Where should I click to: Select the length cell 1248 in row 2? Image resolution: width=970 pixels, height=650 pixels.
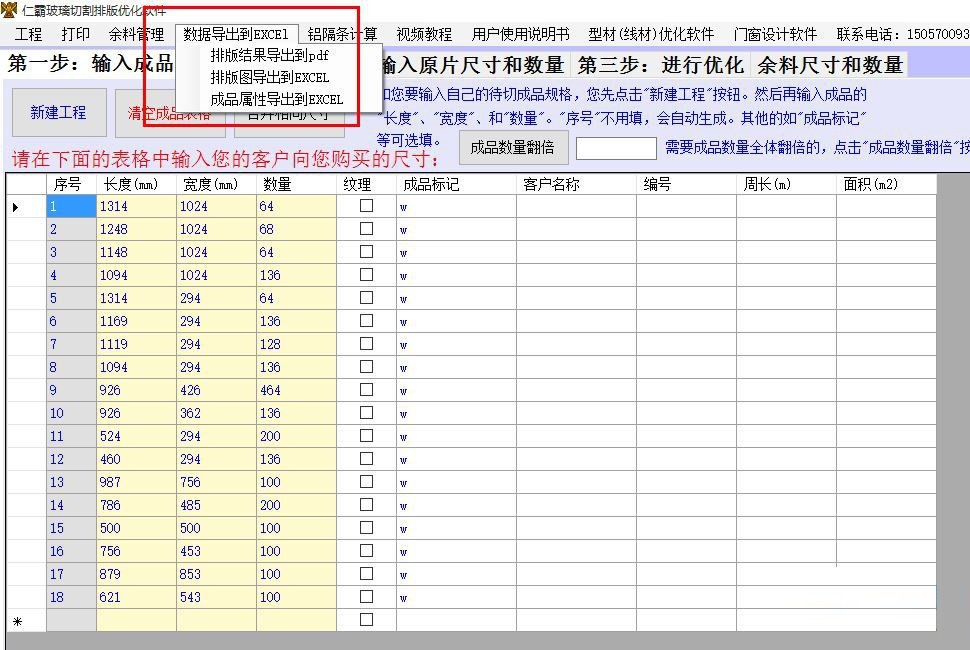point(137,229)
